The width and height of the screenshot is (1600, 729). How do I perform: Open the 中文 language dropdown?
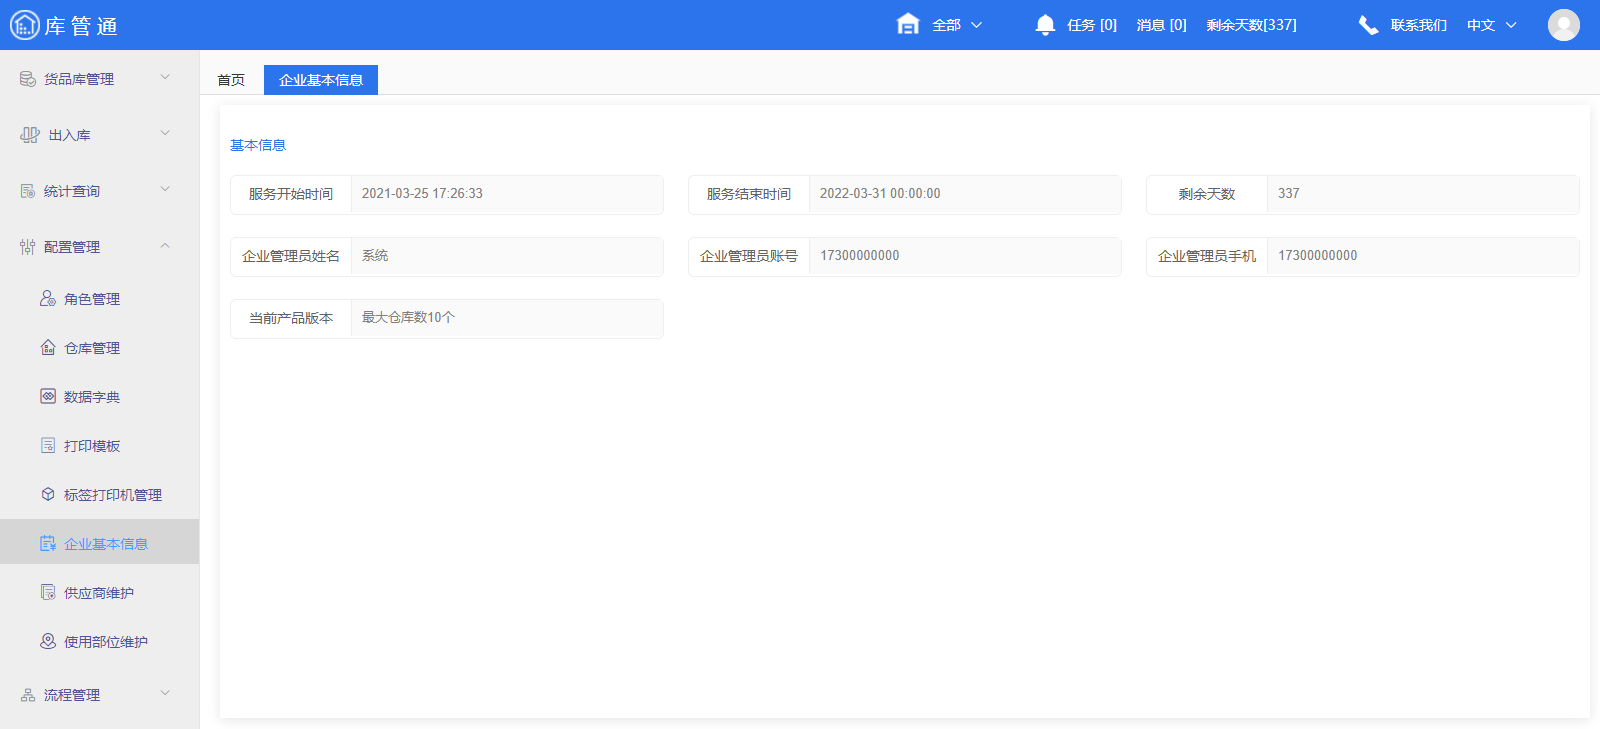[1491, 25]
